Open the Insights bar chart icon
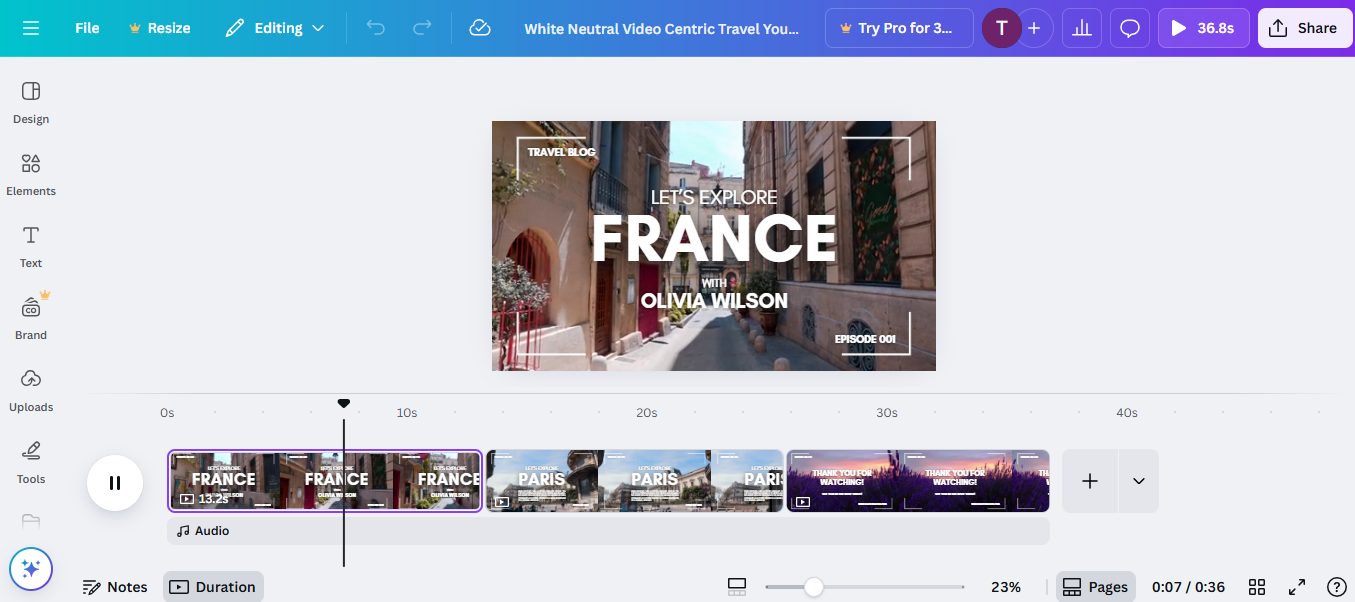This screenshot has width=1355, height=602. [x=1081, y=28]
